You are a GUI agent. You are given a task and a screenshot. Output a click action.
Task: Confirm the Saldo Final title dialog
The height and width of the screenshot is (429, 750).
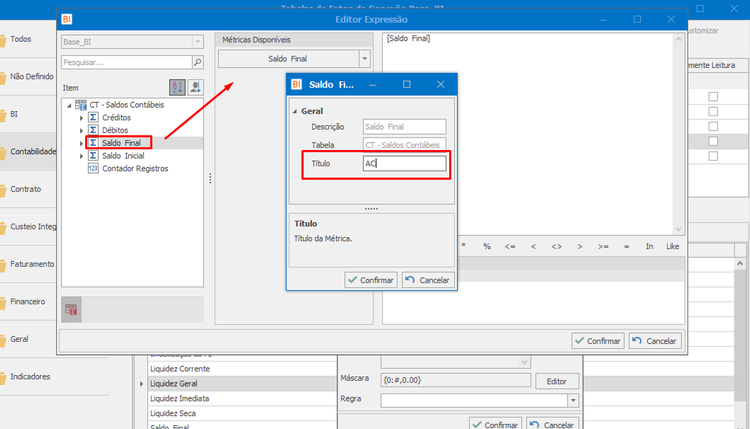click(x=371, y=280)
